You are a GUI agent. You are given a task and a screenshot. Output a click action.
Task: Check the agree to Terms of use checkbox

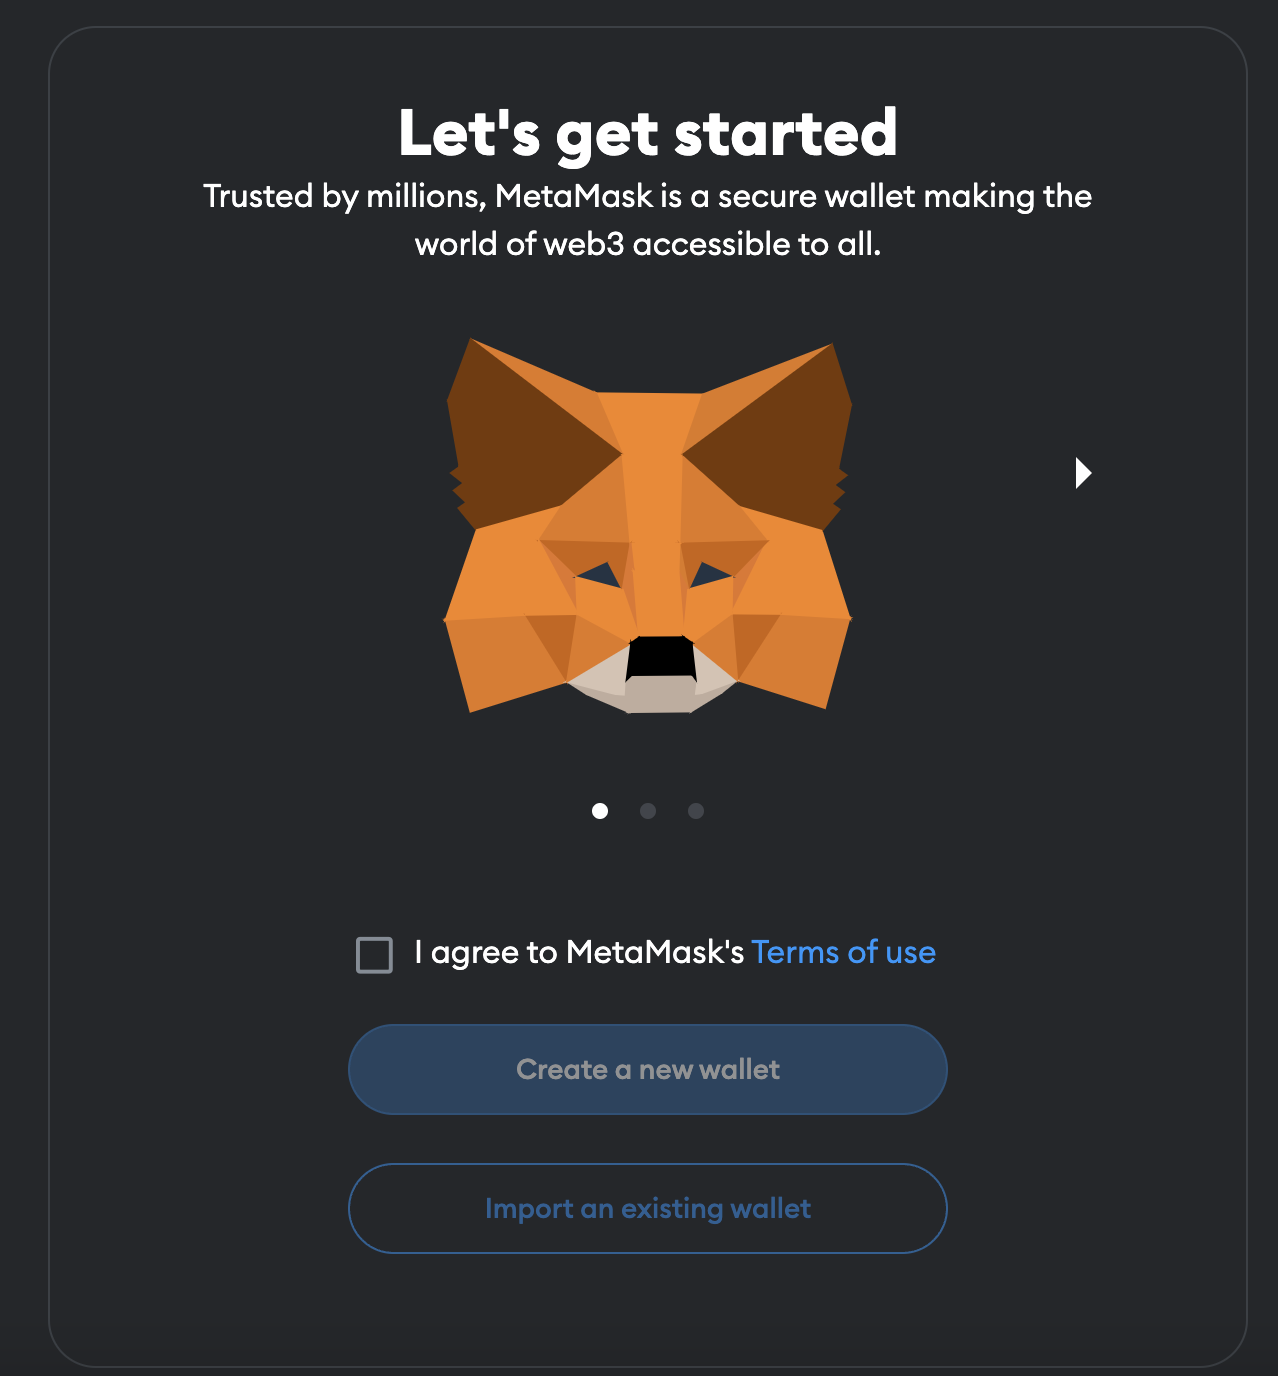[374, 955]
